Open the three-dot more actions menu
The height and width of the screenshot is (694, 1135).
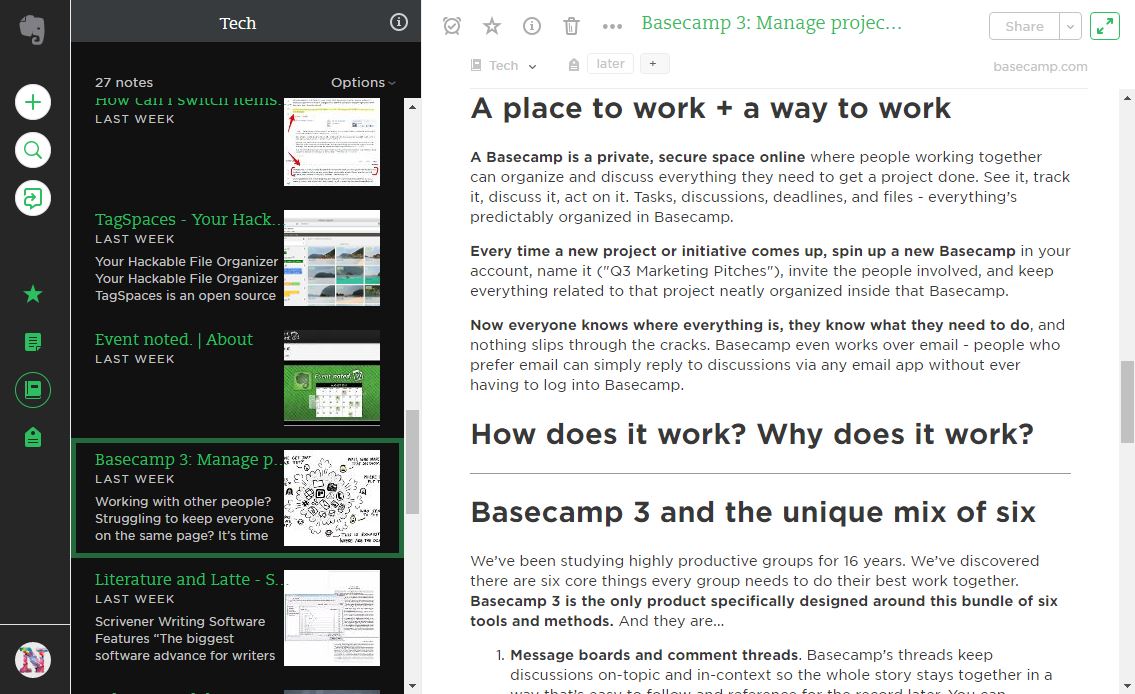pos(601,26)
